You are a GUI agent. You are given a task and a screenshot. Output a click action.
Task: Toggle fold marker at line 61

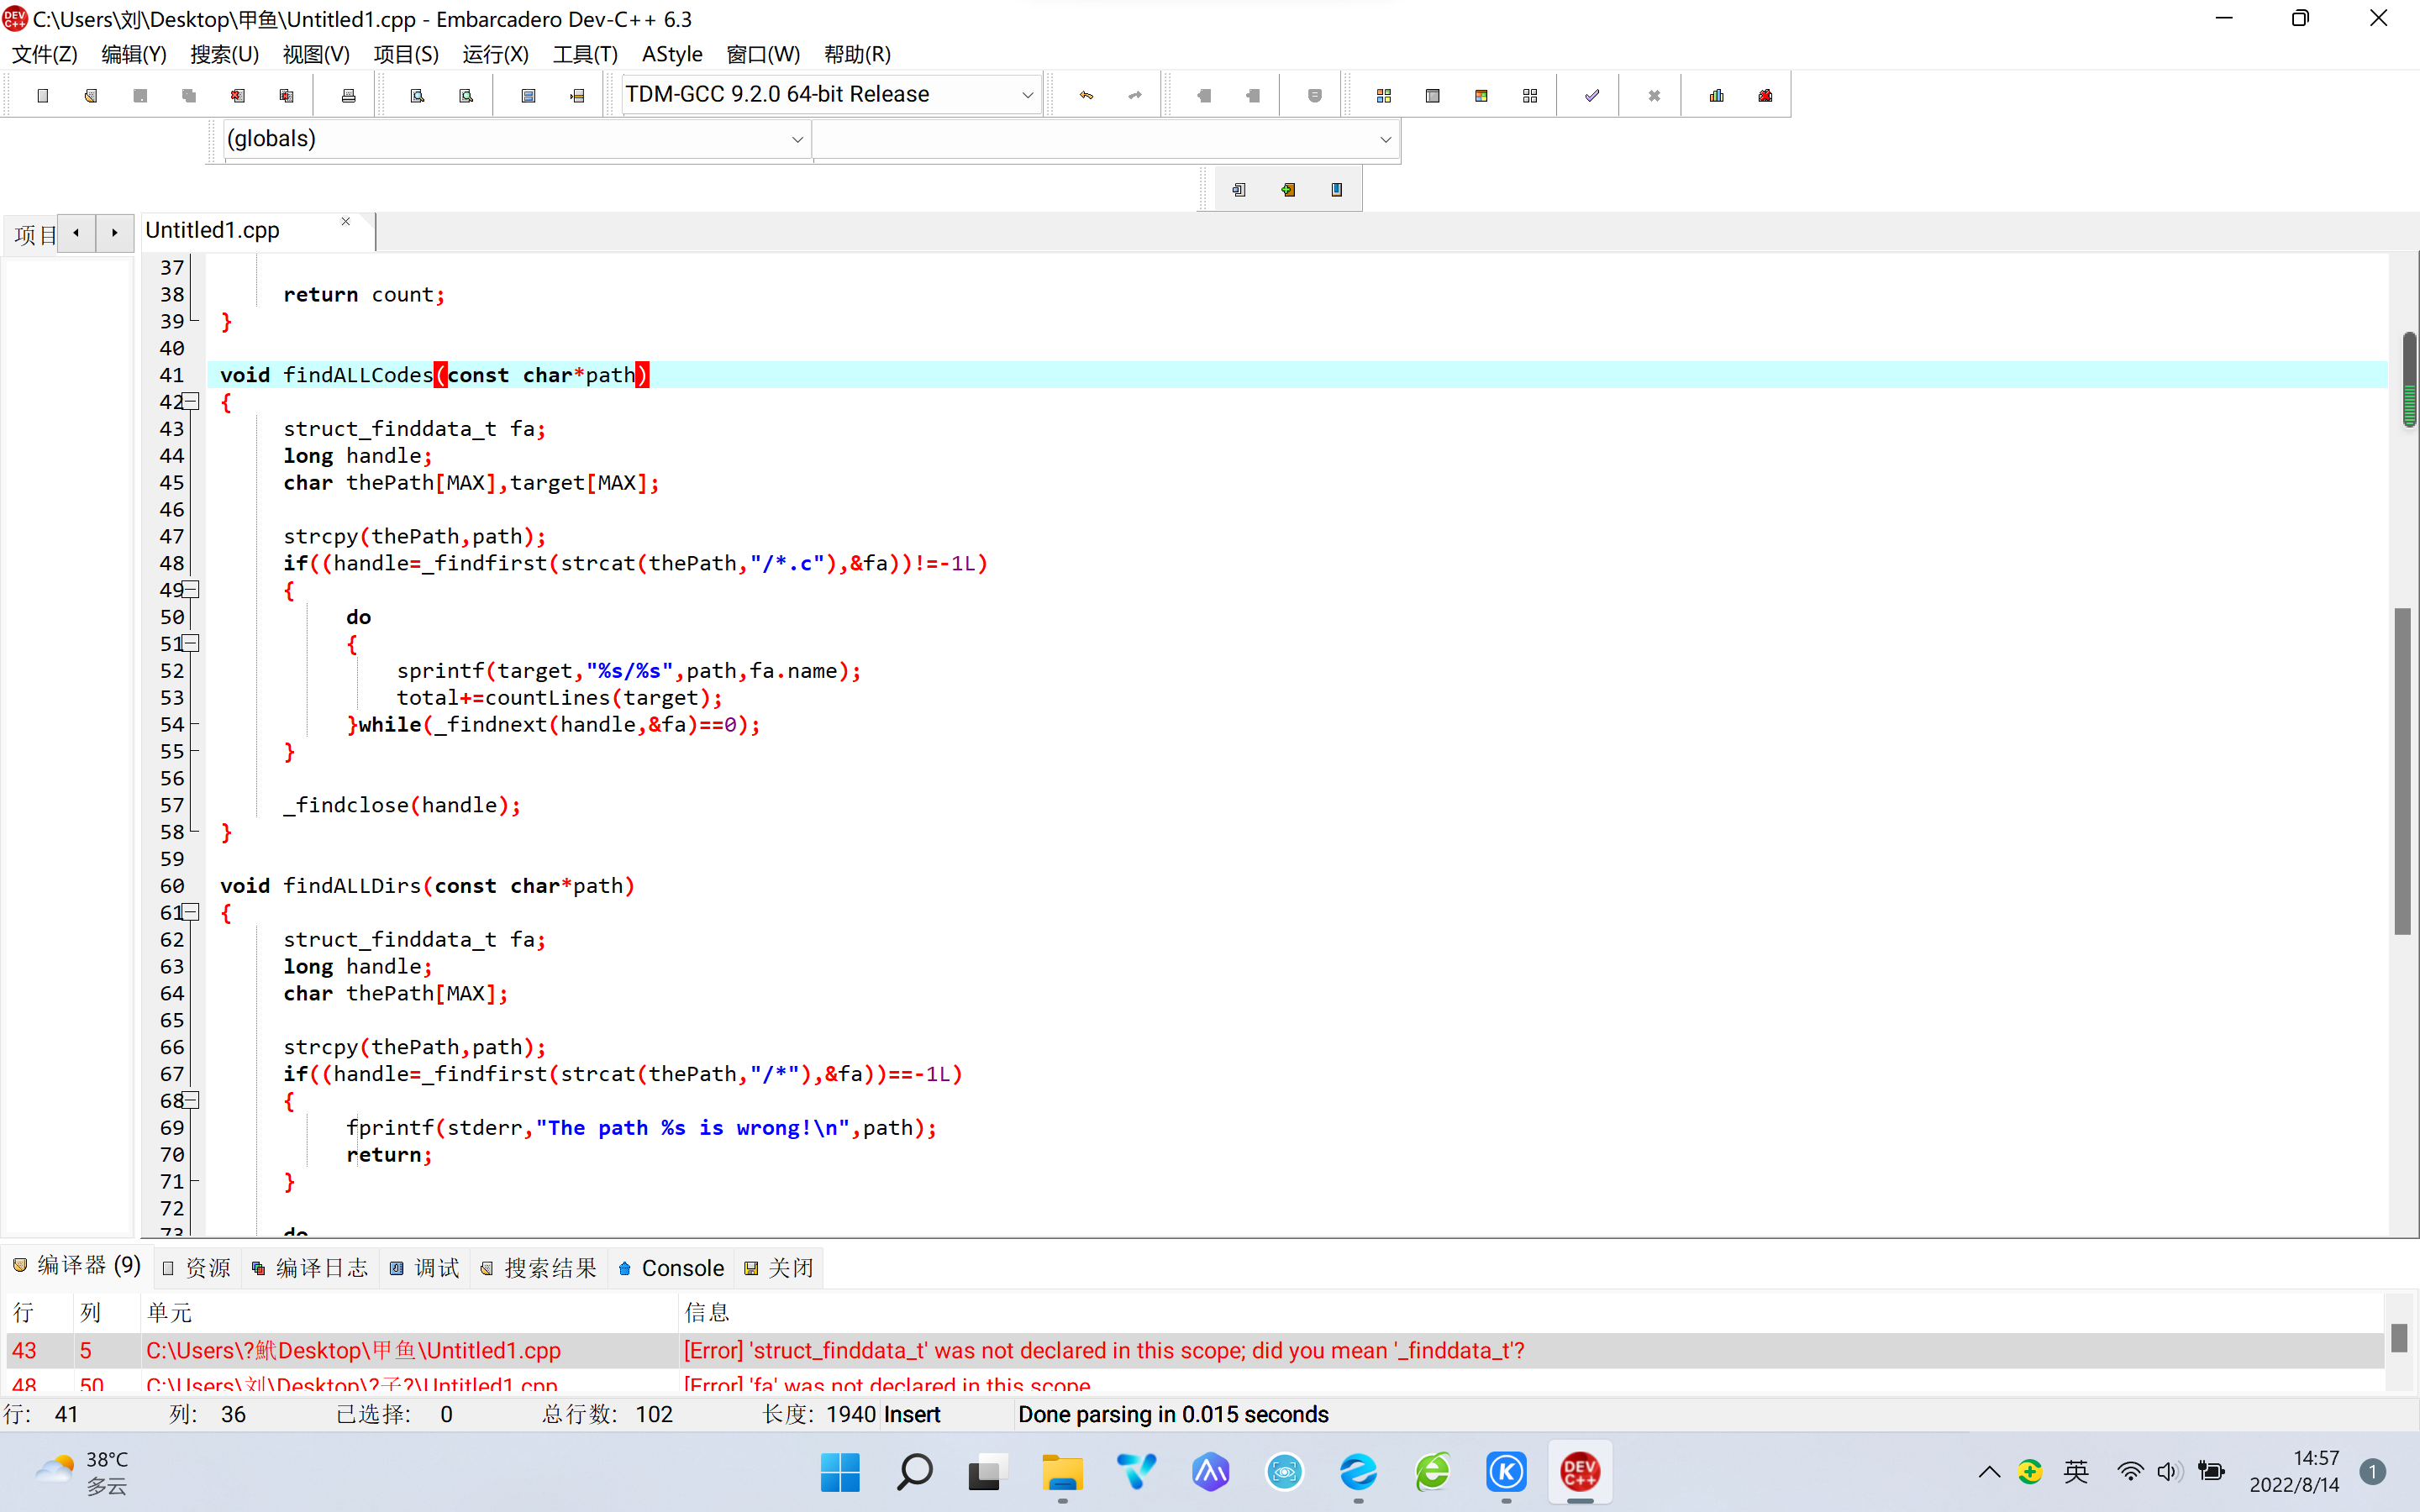(191, 912)
